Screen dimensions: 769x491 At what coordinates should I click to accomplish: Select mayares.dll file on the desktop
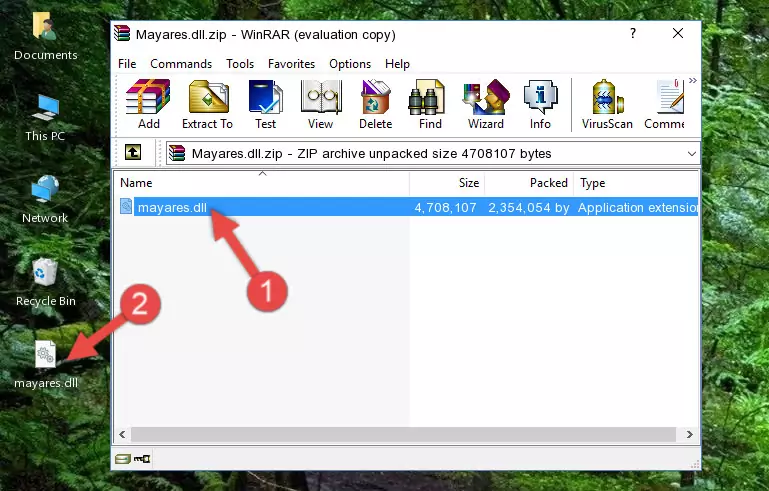pos(45,365)
